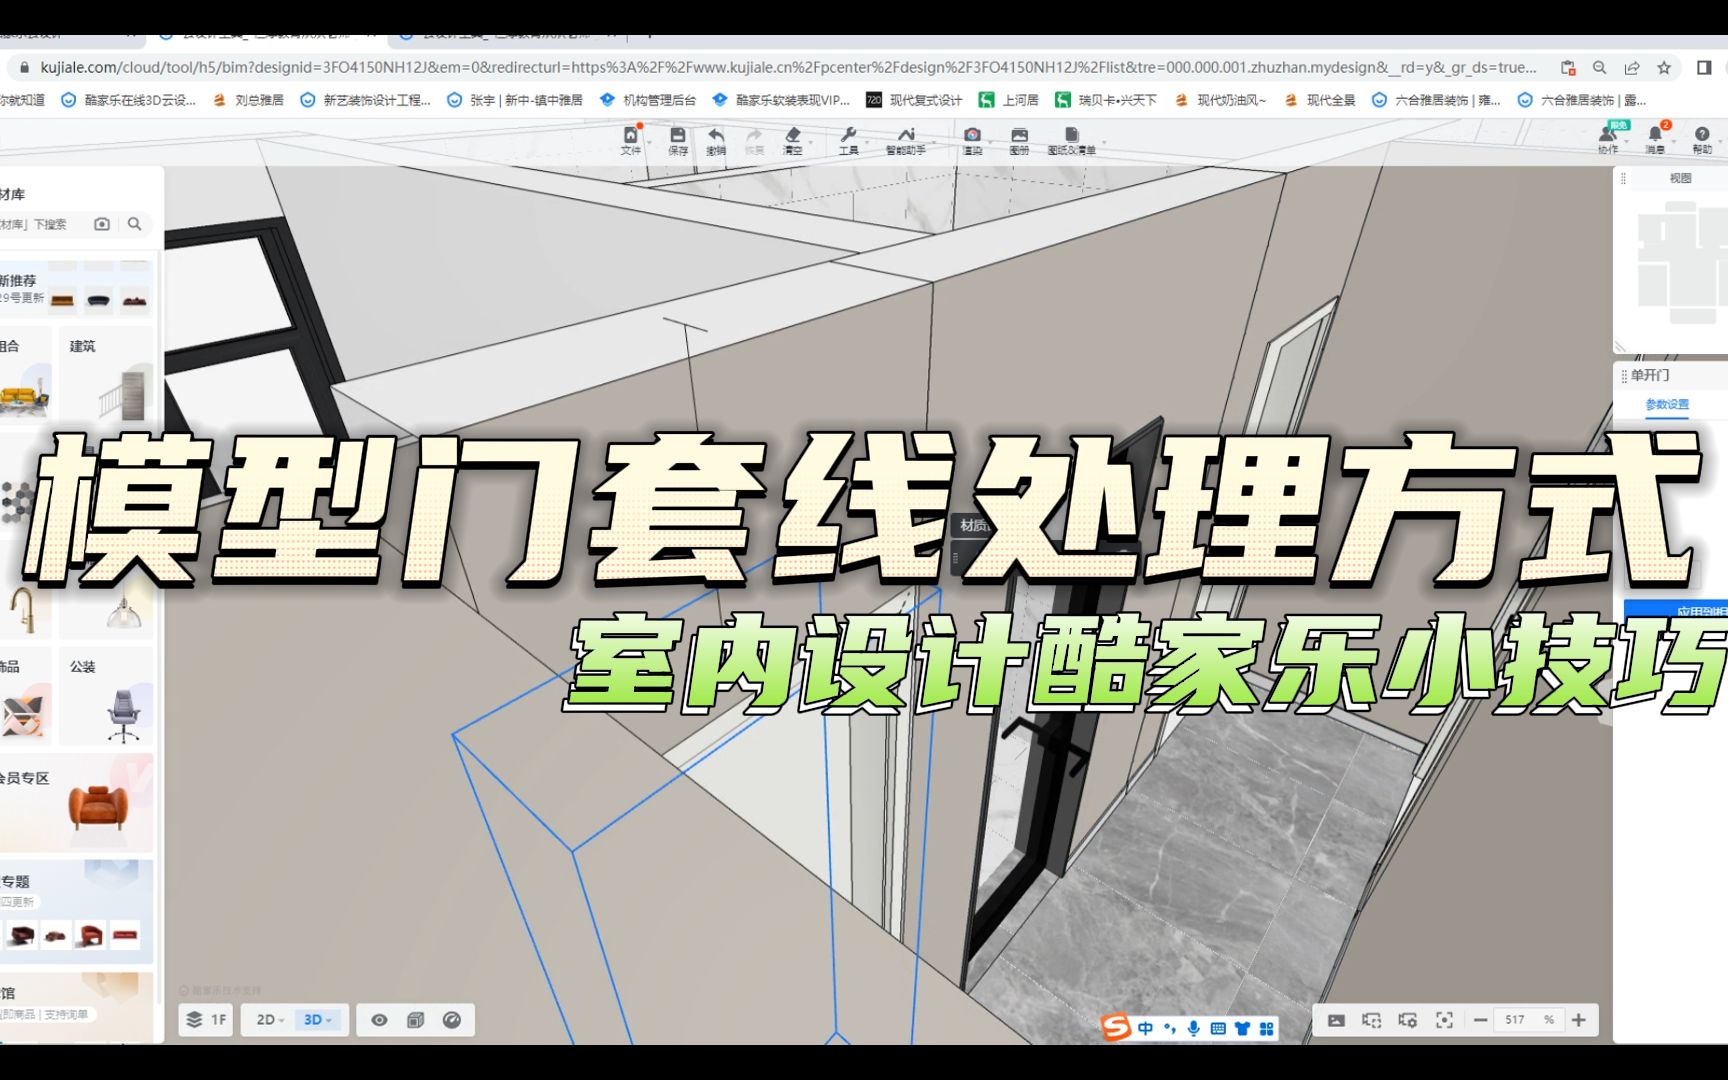Screen dimensions: 1728x1080
Task: Toggle the eye visibility icon in bottom bar
Action: (x=379, y=1020)
